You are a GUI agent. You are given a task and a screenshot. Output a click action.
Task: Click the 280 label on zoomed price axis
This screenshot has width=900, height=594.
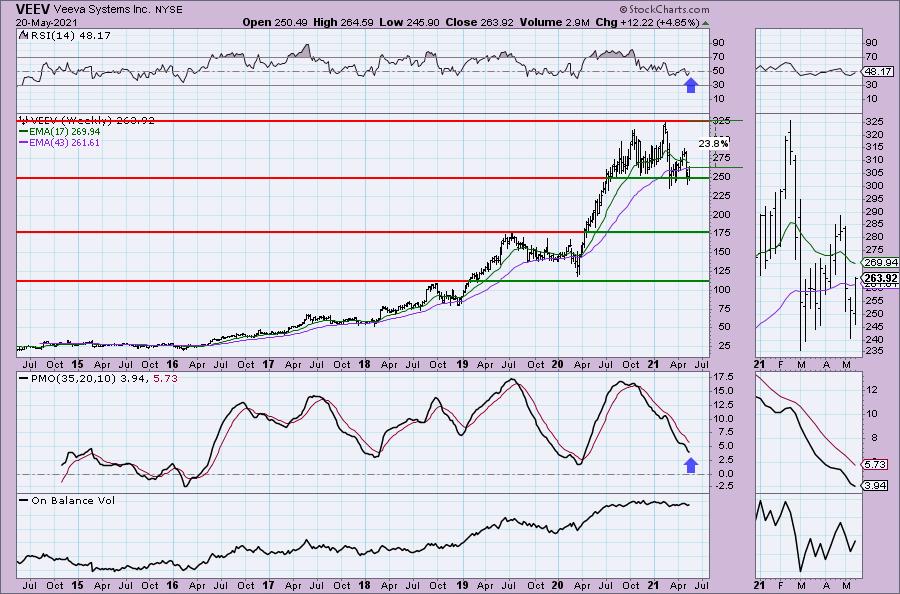874,237
